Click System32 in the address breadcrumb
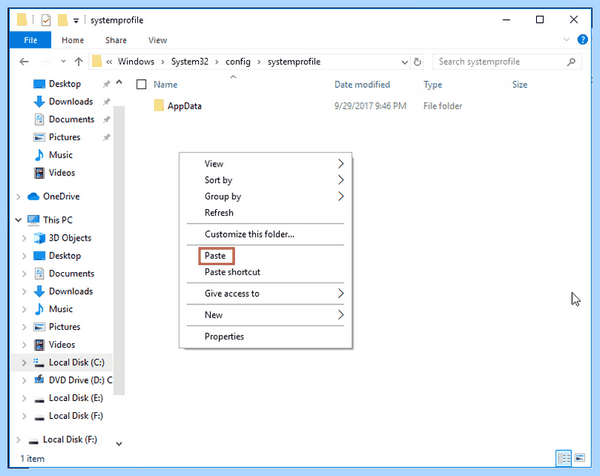The height and width of the screenshot is (476, 600). (190, 62)
